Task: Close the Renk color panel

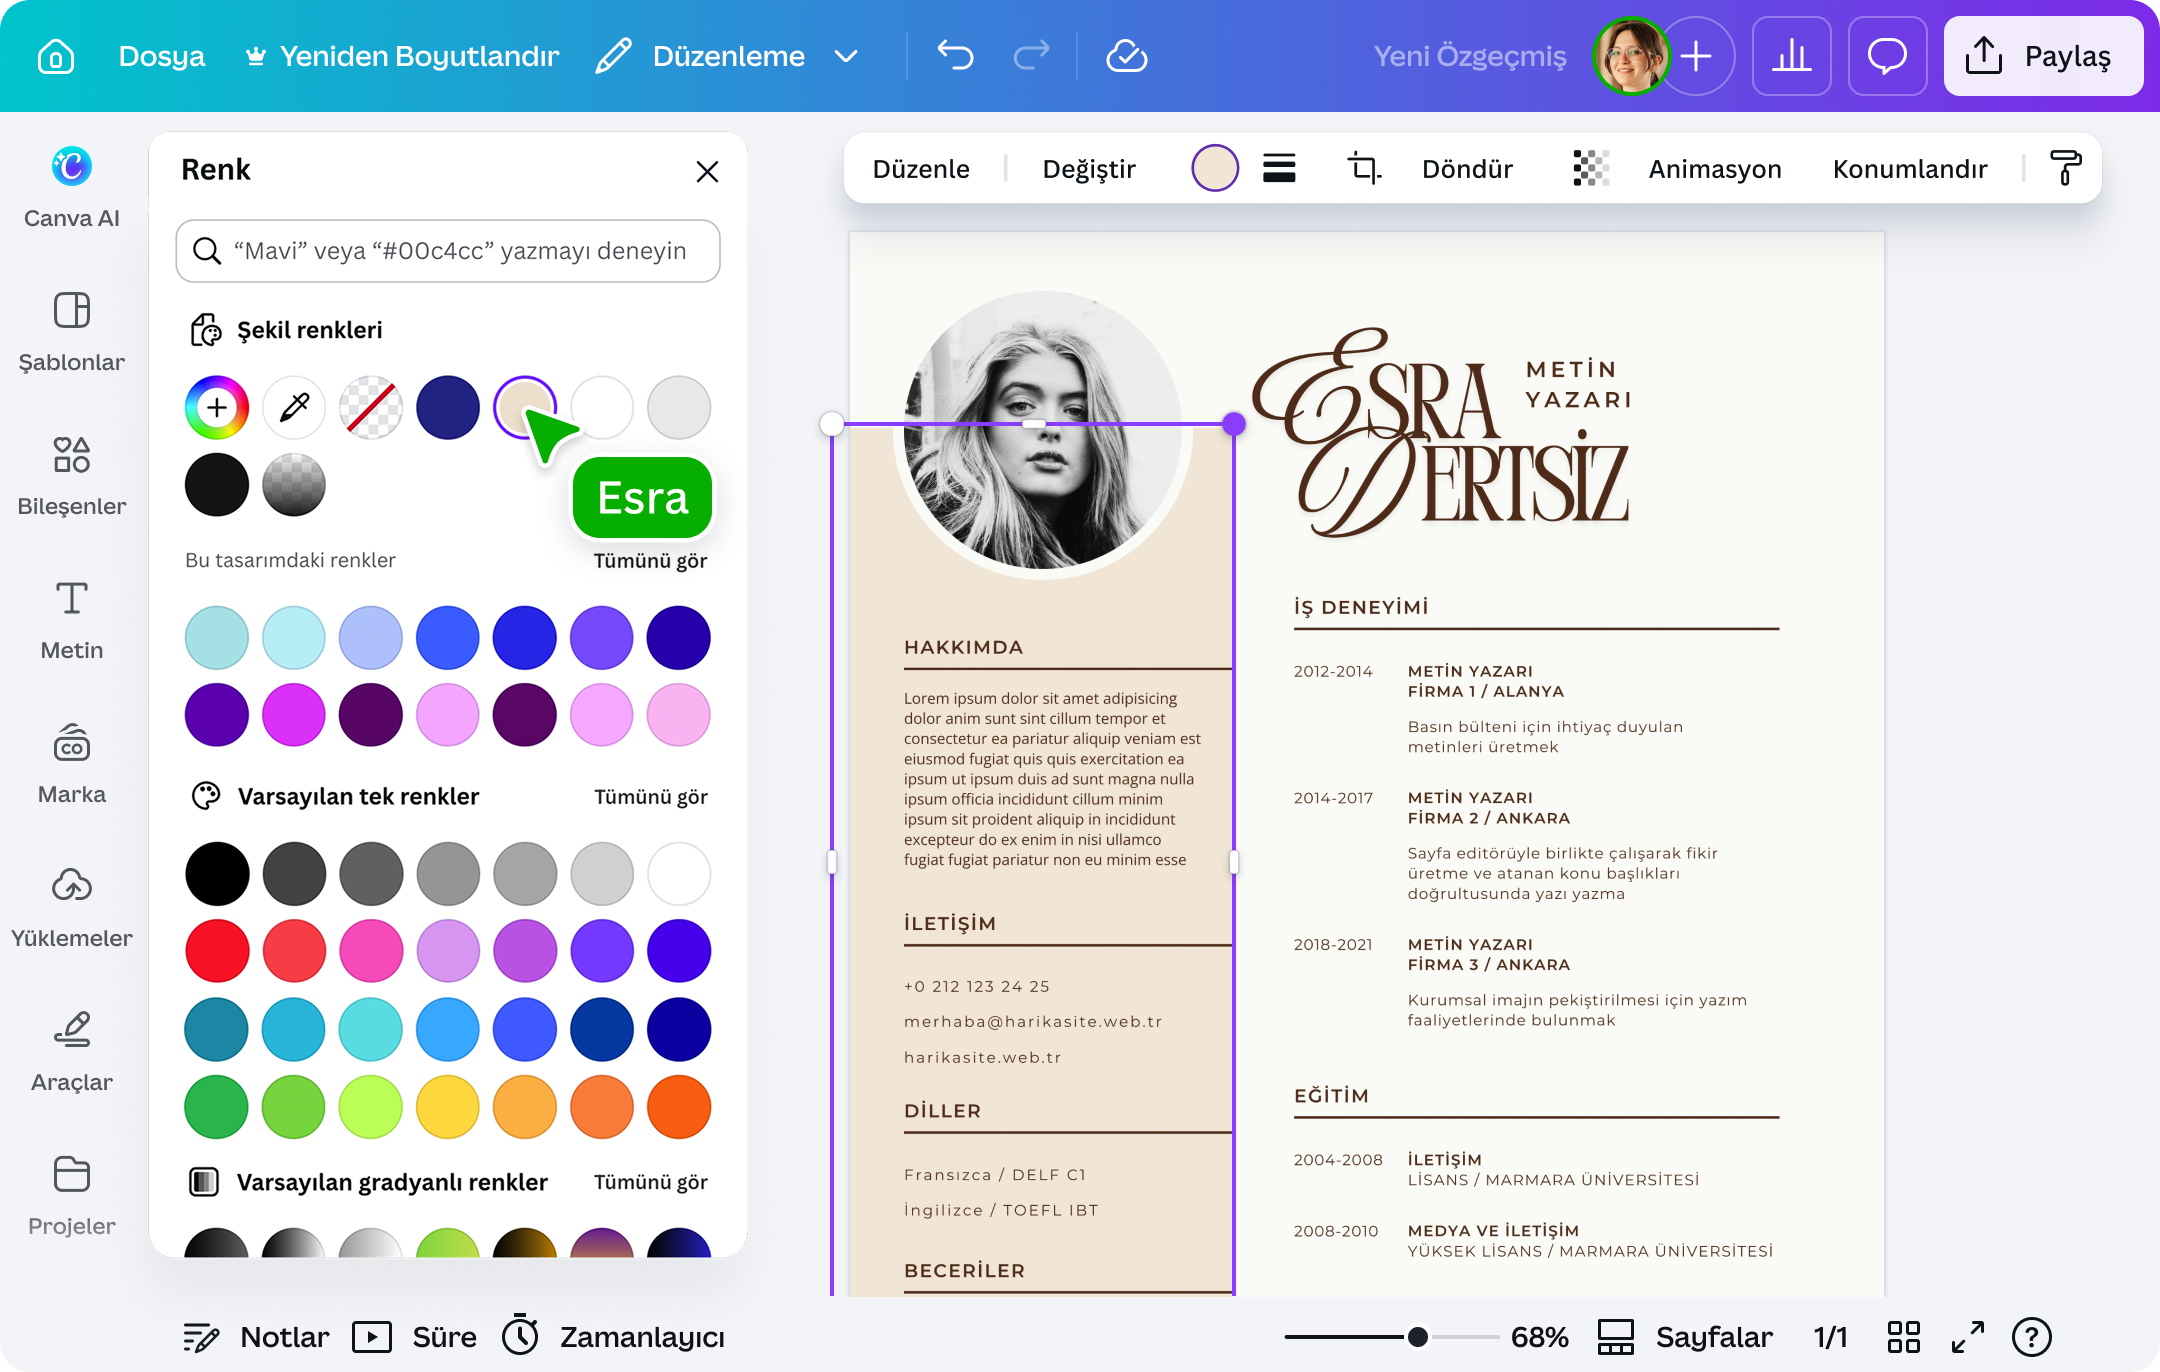Action: [x=707, y=171]
